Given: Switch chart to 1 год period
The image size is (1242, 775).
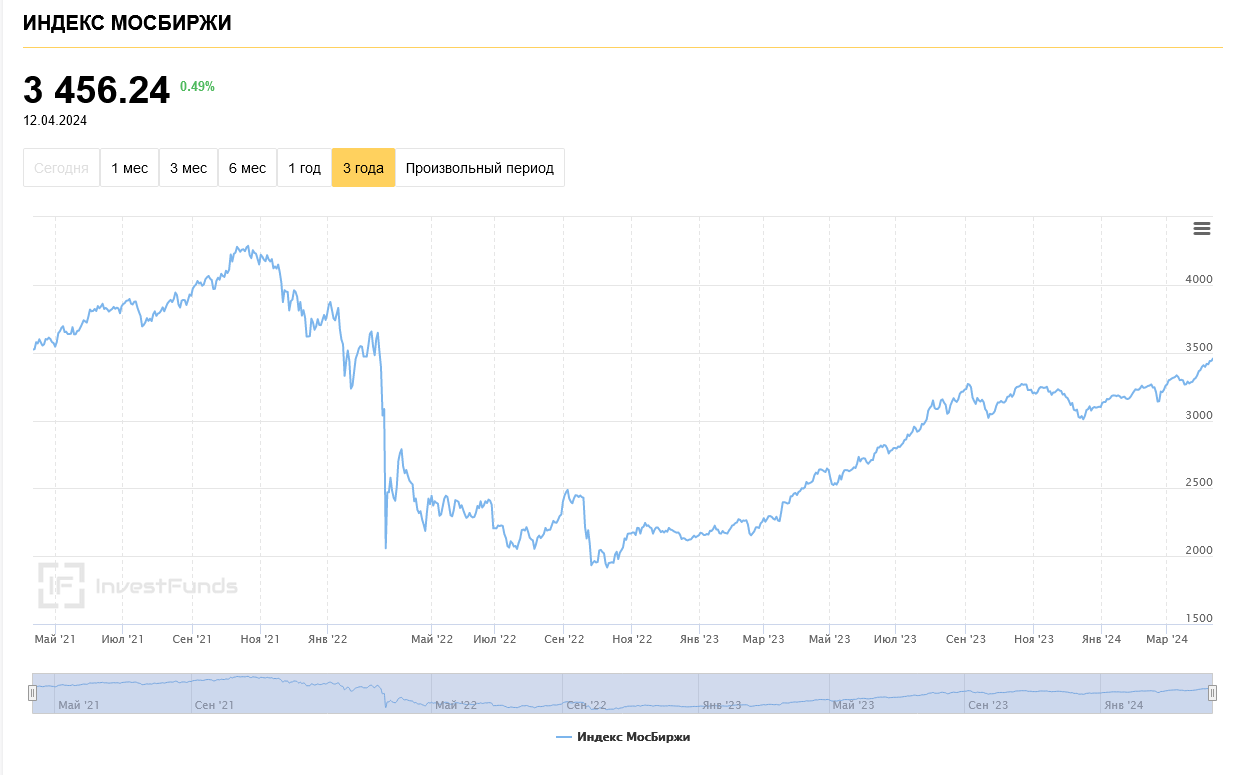Looking at the screenshot, I should coord(304,168).
